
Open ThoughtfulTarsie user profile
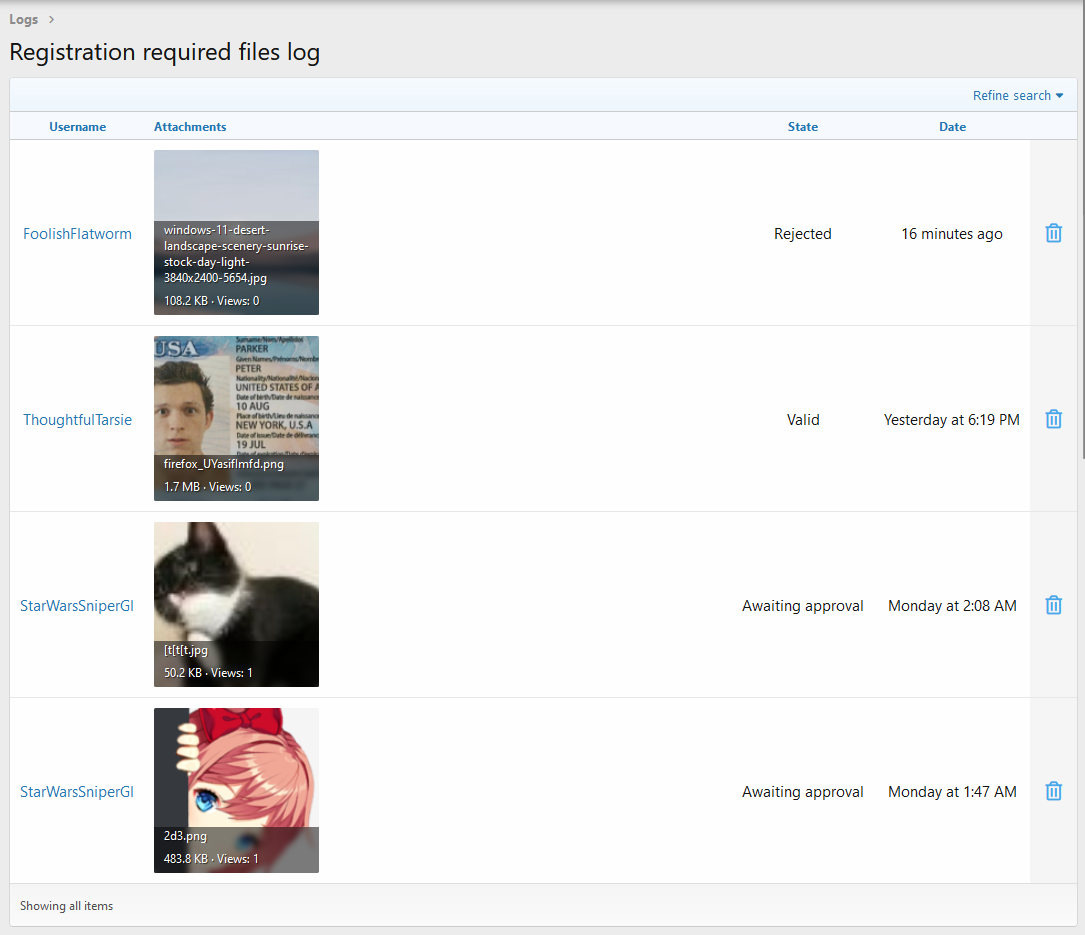click(x=78, y=419)
